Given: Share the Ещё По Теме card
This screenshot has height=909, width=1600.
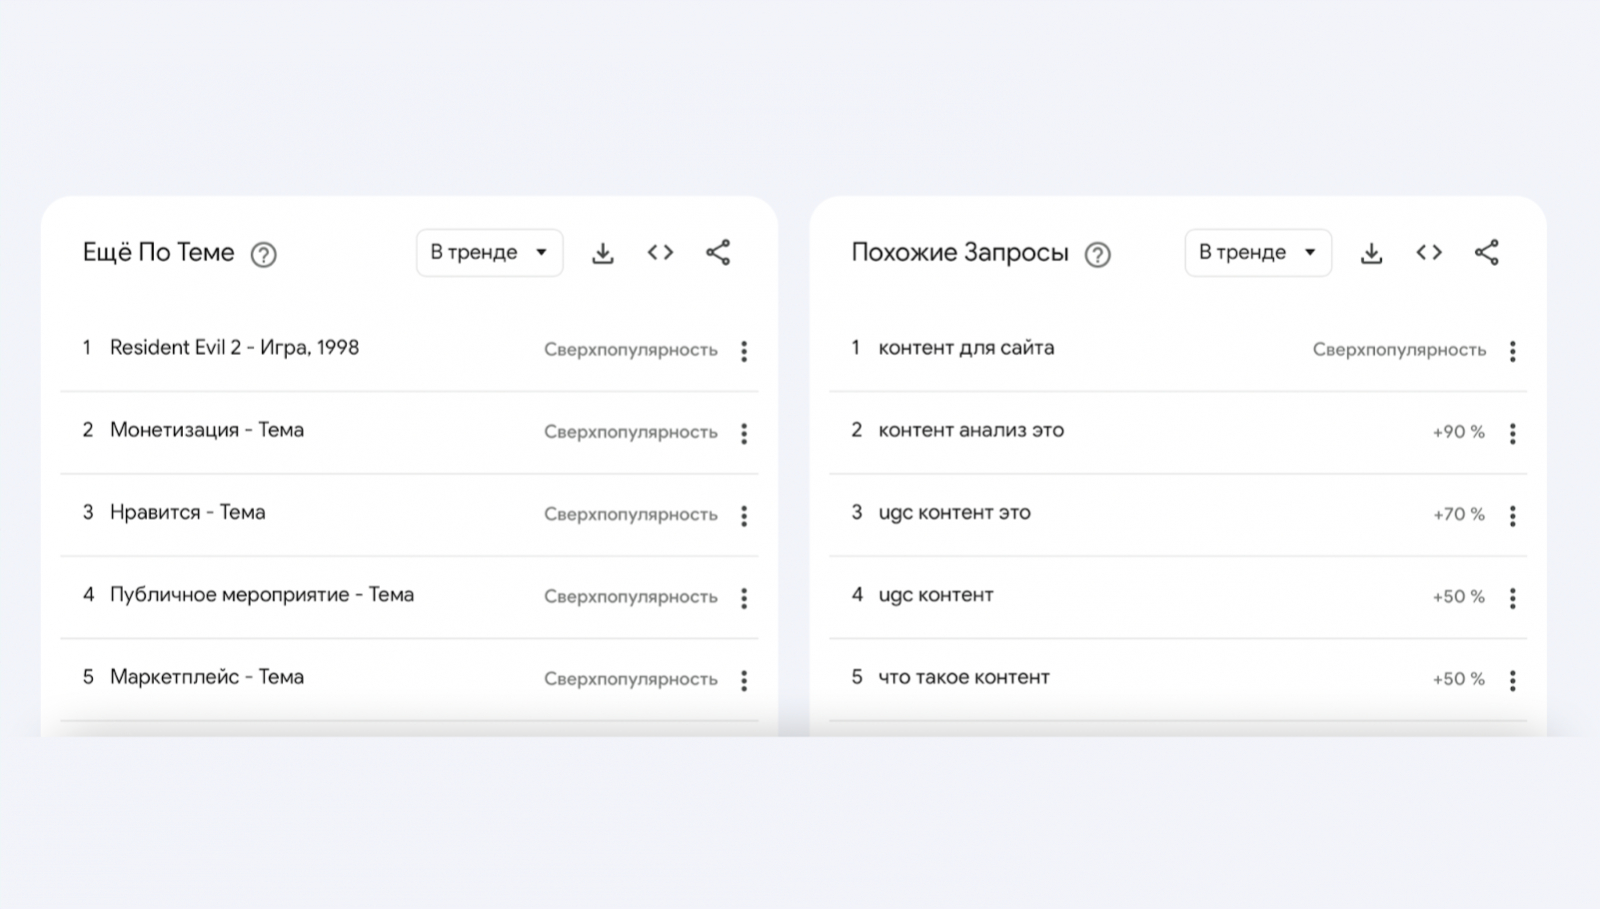Looking at the screenshot, I should [x=718, y=253].
